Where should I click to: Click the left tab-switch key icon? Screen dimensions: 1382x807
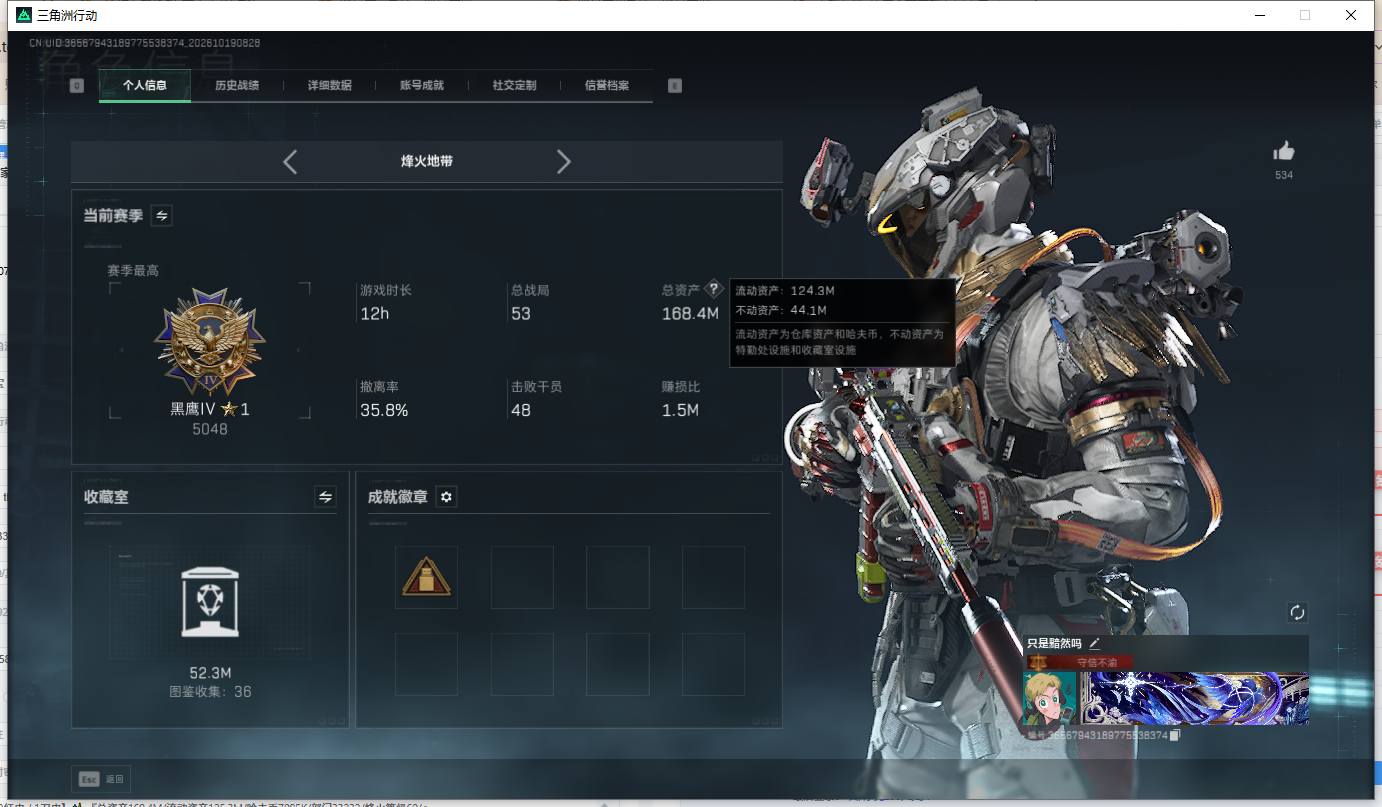tap(77, 86)
